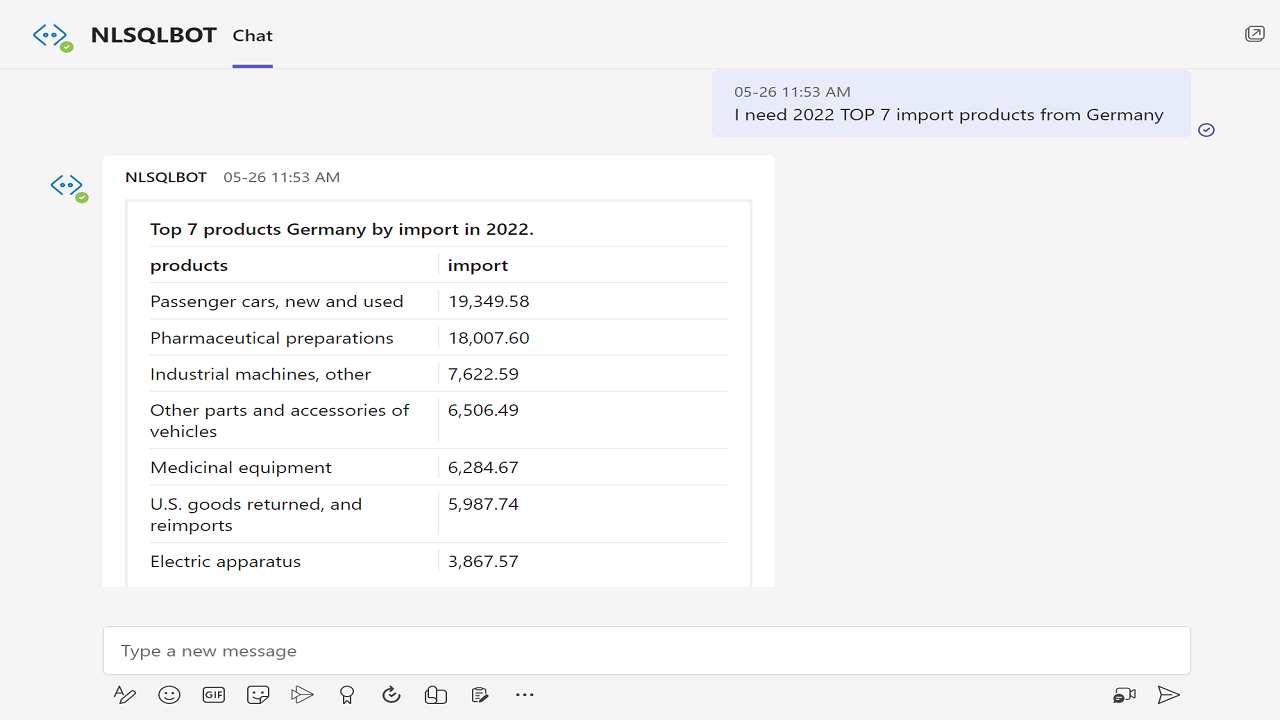Send the message with arrow icon
This screenshot has height=720, width=1280.
1168,695
